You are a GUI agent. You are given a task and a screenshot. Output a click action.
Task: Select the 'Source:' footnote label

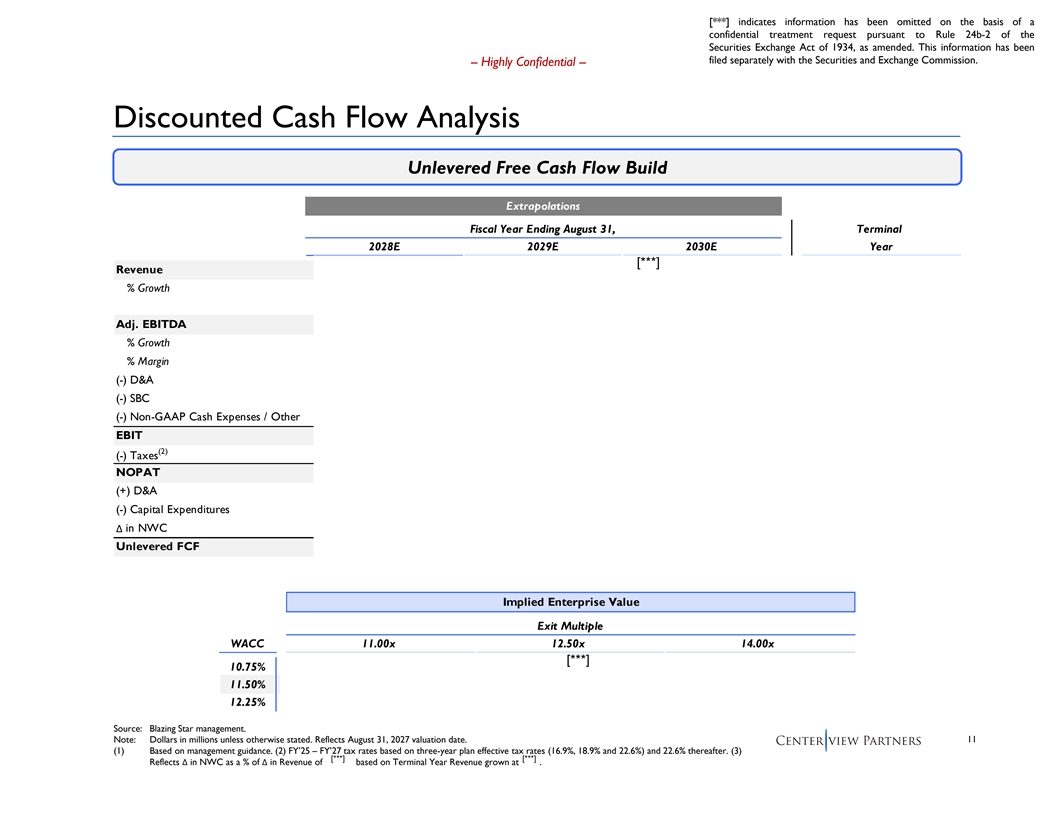[127, 728]
